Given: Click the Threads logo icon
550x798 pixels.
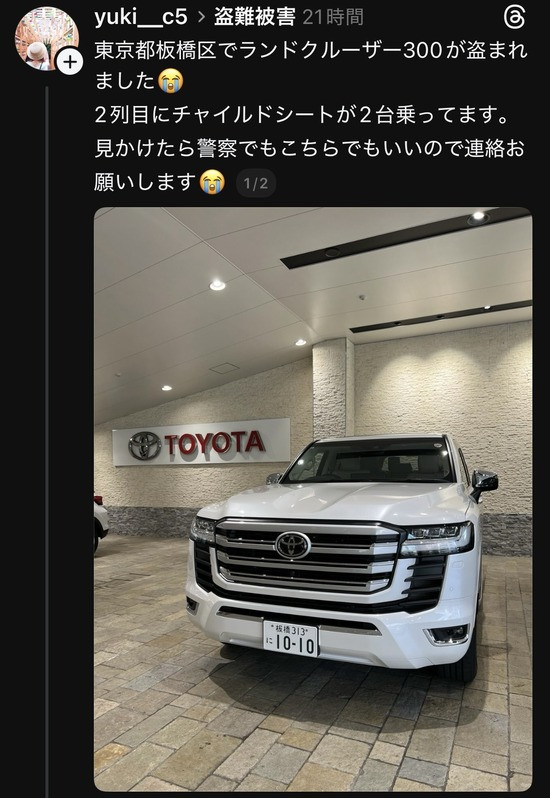Looking at the screenshot, I should tap(514, 17).
